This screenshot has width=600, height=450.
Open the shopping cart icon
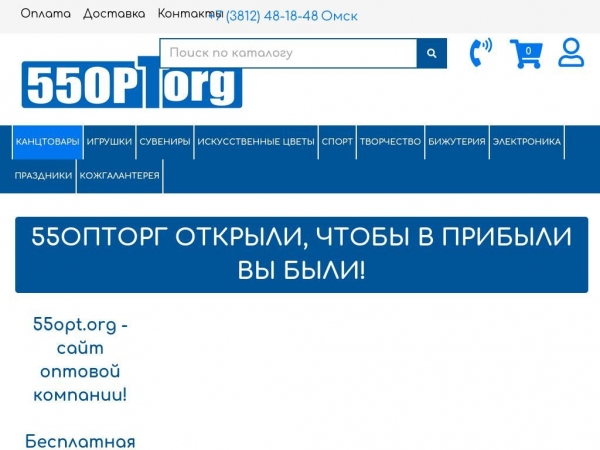[x=526, y=54]
